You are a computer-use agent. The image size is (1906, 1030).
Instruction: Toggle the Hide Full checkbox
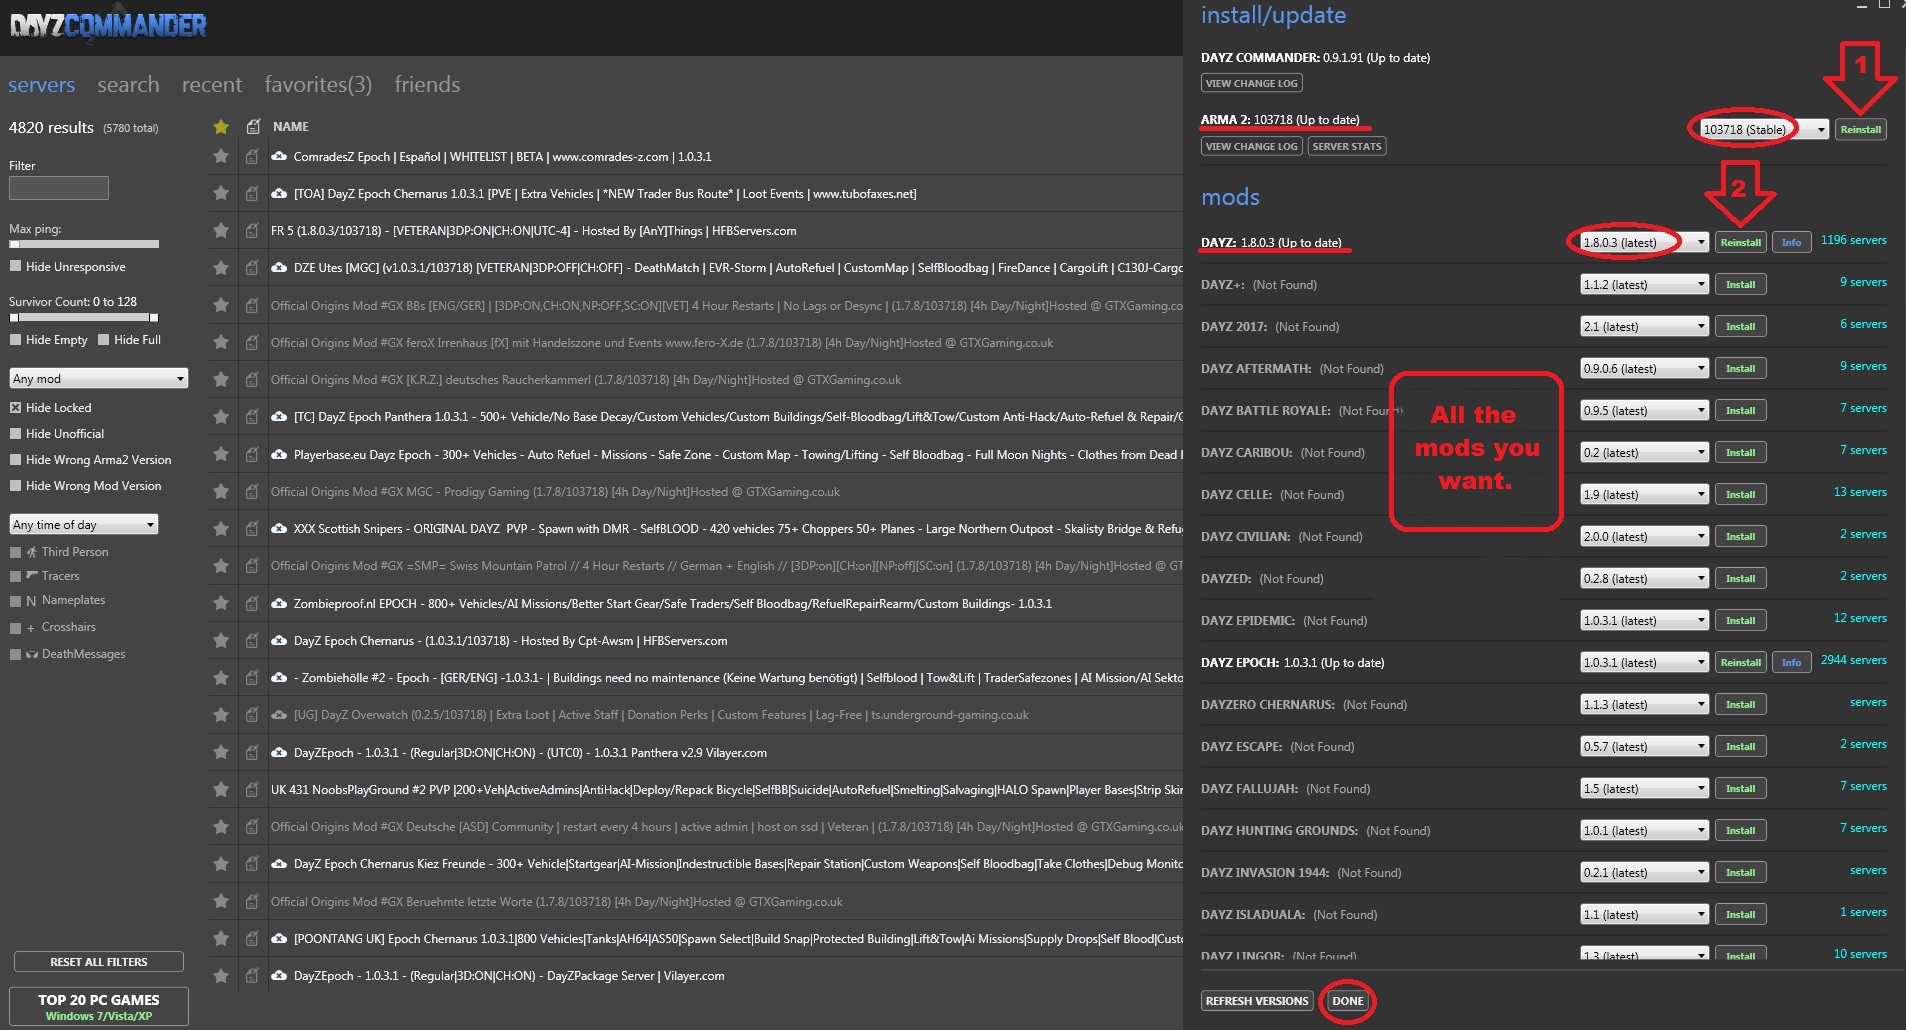tap(103, 339)
